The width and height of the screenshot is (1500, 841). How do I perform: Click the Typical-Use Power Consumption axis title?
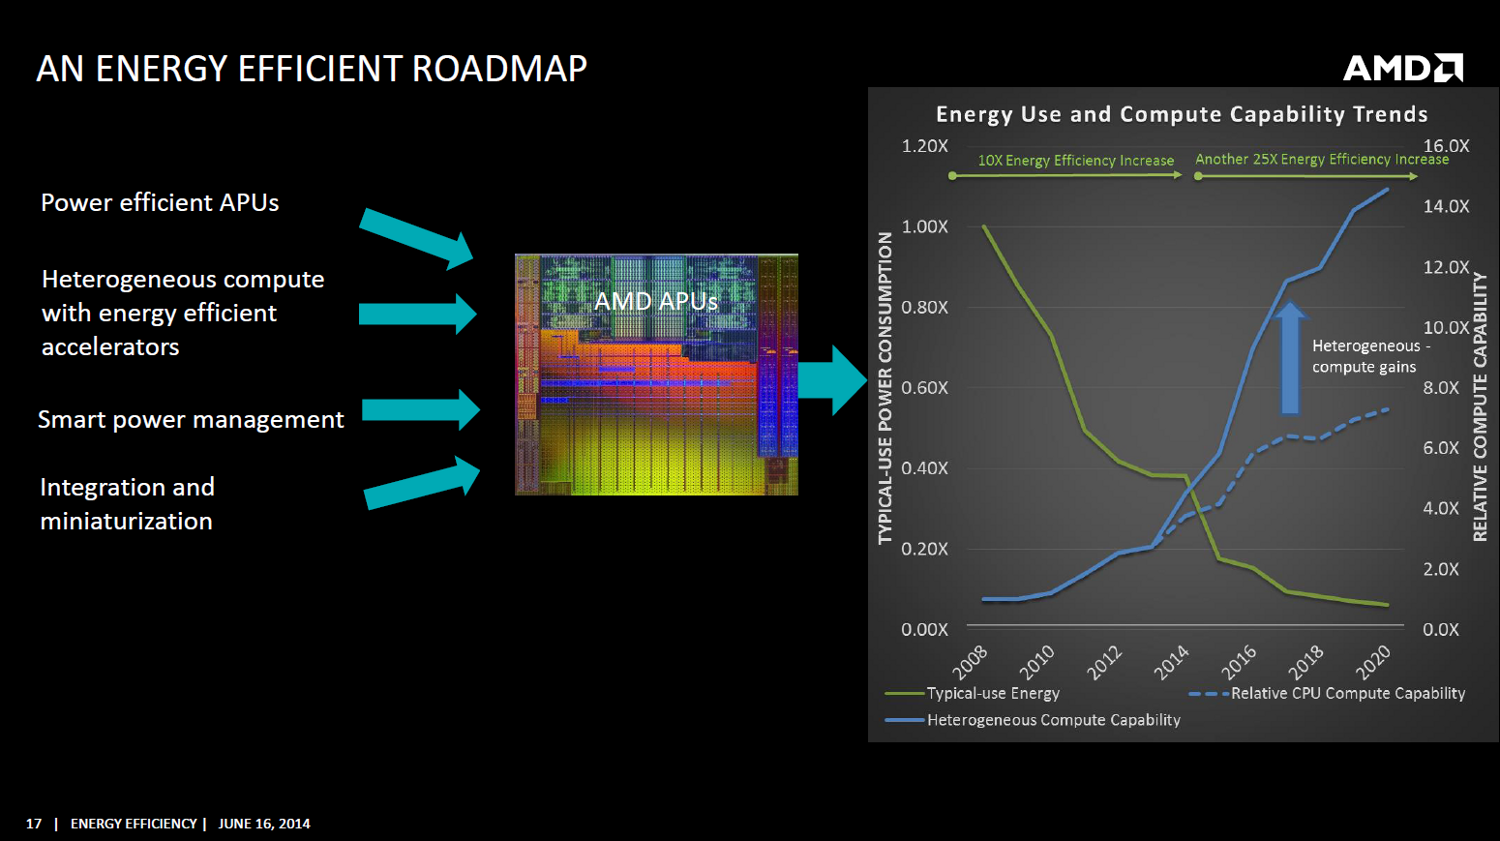[x=885, y=388]
